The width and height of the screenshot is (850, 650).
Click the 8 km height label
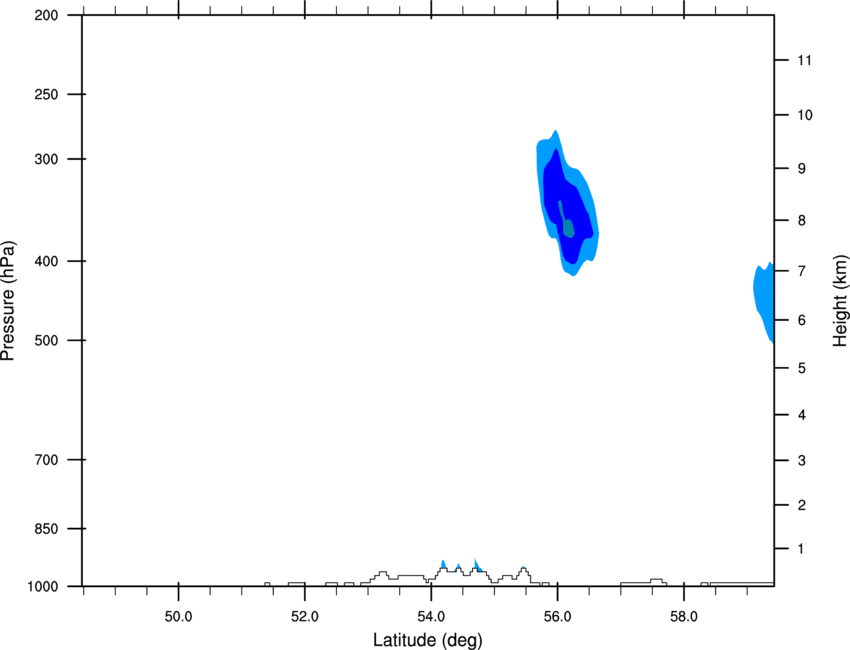pos(802,221)
